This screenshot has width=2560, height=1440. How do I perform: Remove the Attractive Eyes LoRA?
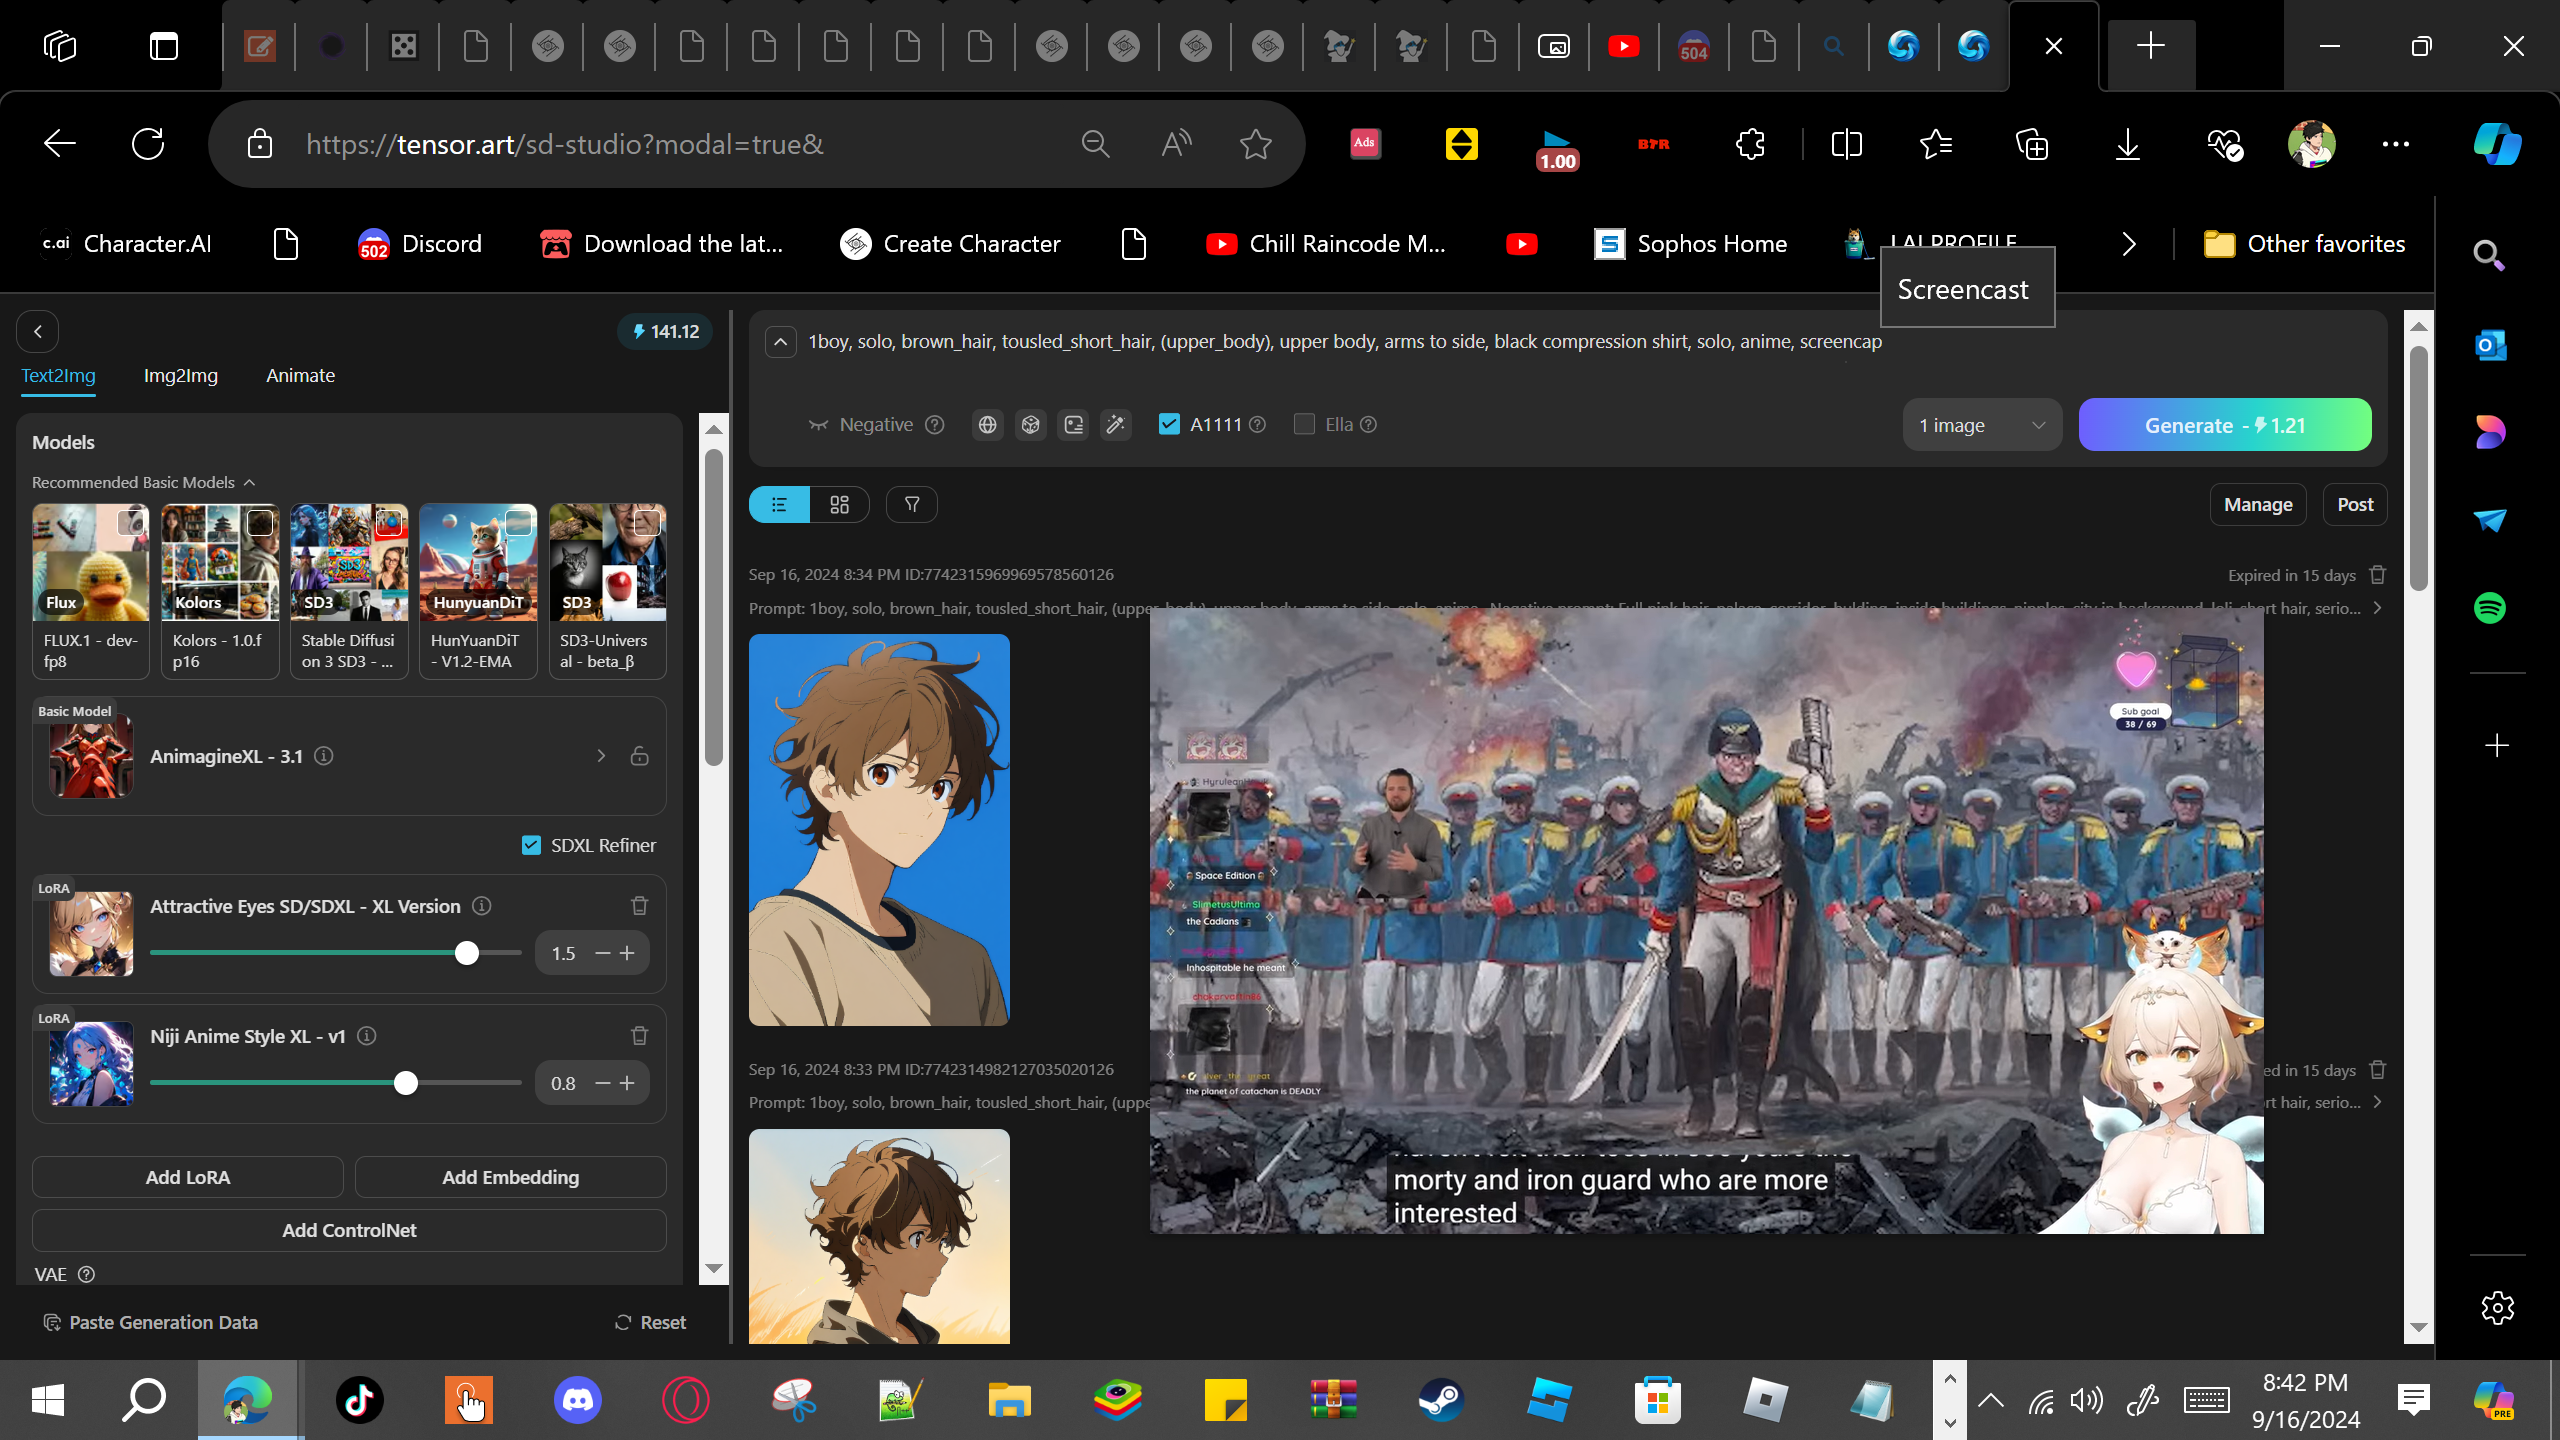click(x=640, y=906)
